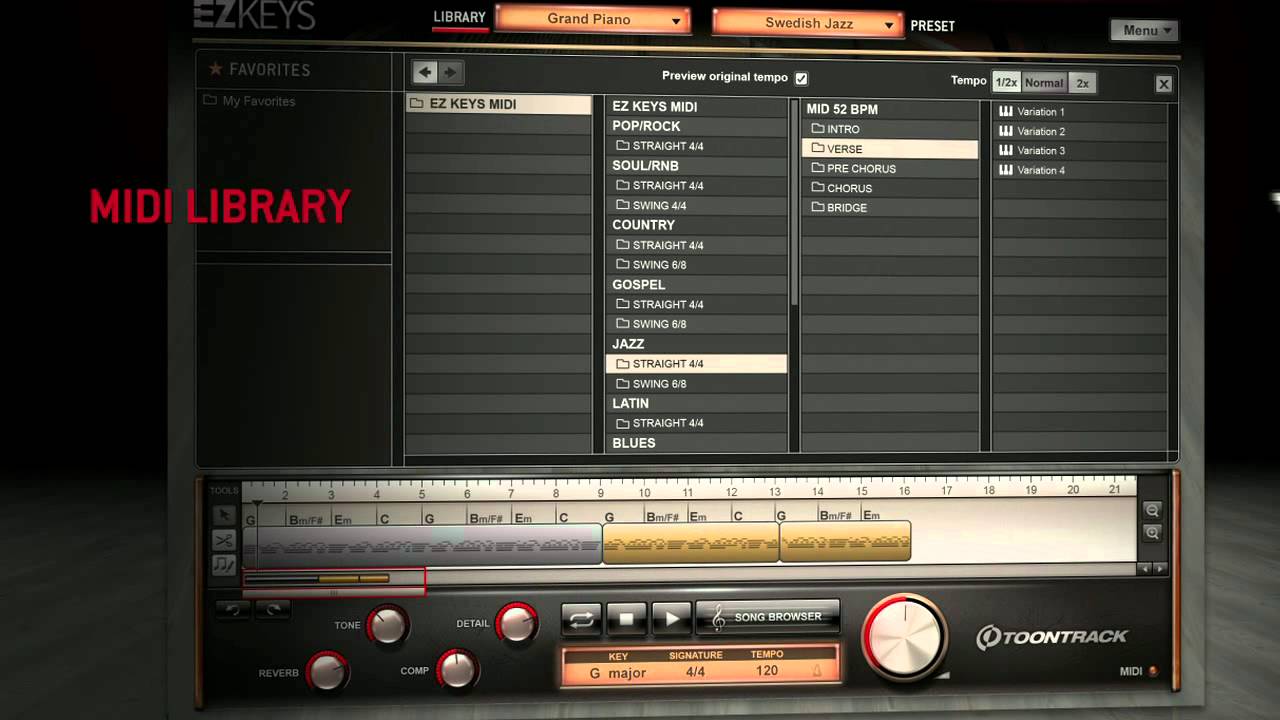Image resolution: width=1280 pixels, height=720 pixels.
Task: Open the Grand Piano library dropdown
Action: (x=593, y=20)
